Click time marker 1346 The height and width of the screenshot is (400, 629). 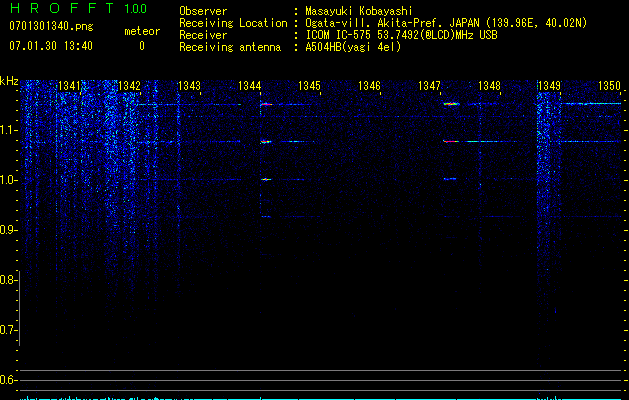pos(369,85)
